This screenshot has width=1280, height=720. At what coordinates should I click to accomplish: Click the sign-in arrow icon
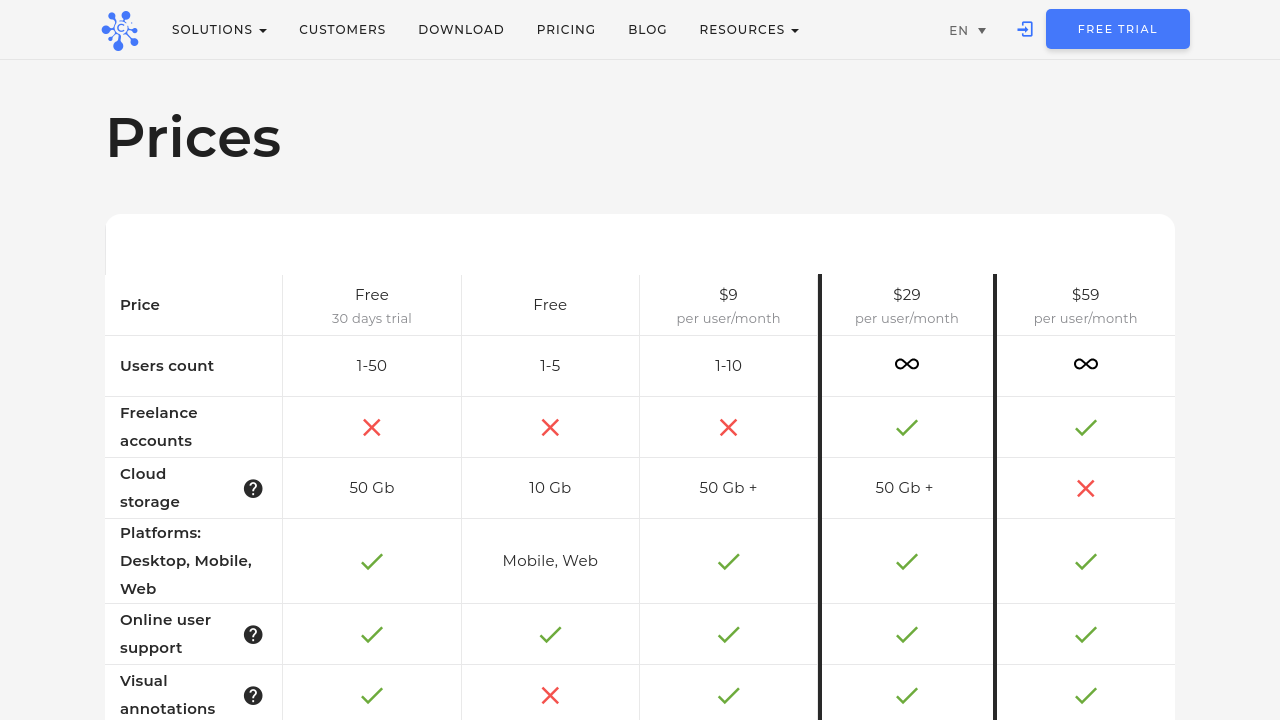[x=1025, y=30]
